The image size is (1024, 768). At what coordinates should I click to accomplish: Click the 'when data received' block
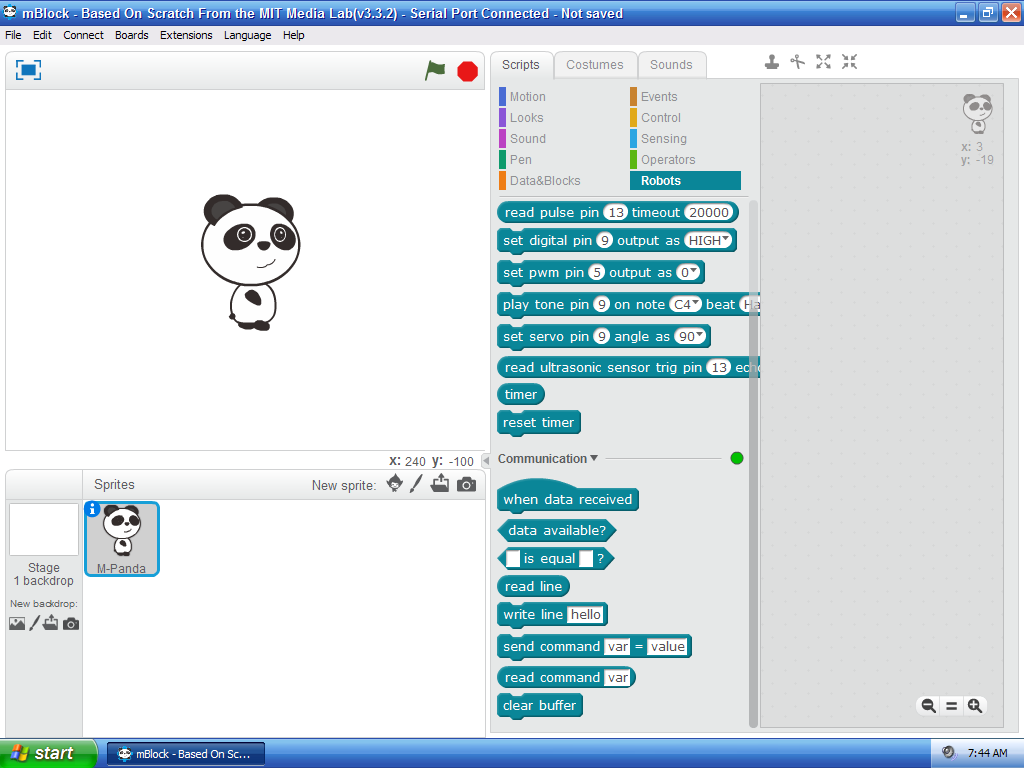(568, 498)
